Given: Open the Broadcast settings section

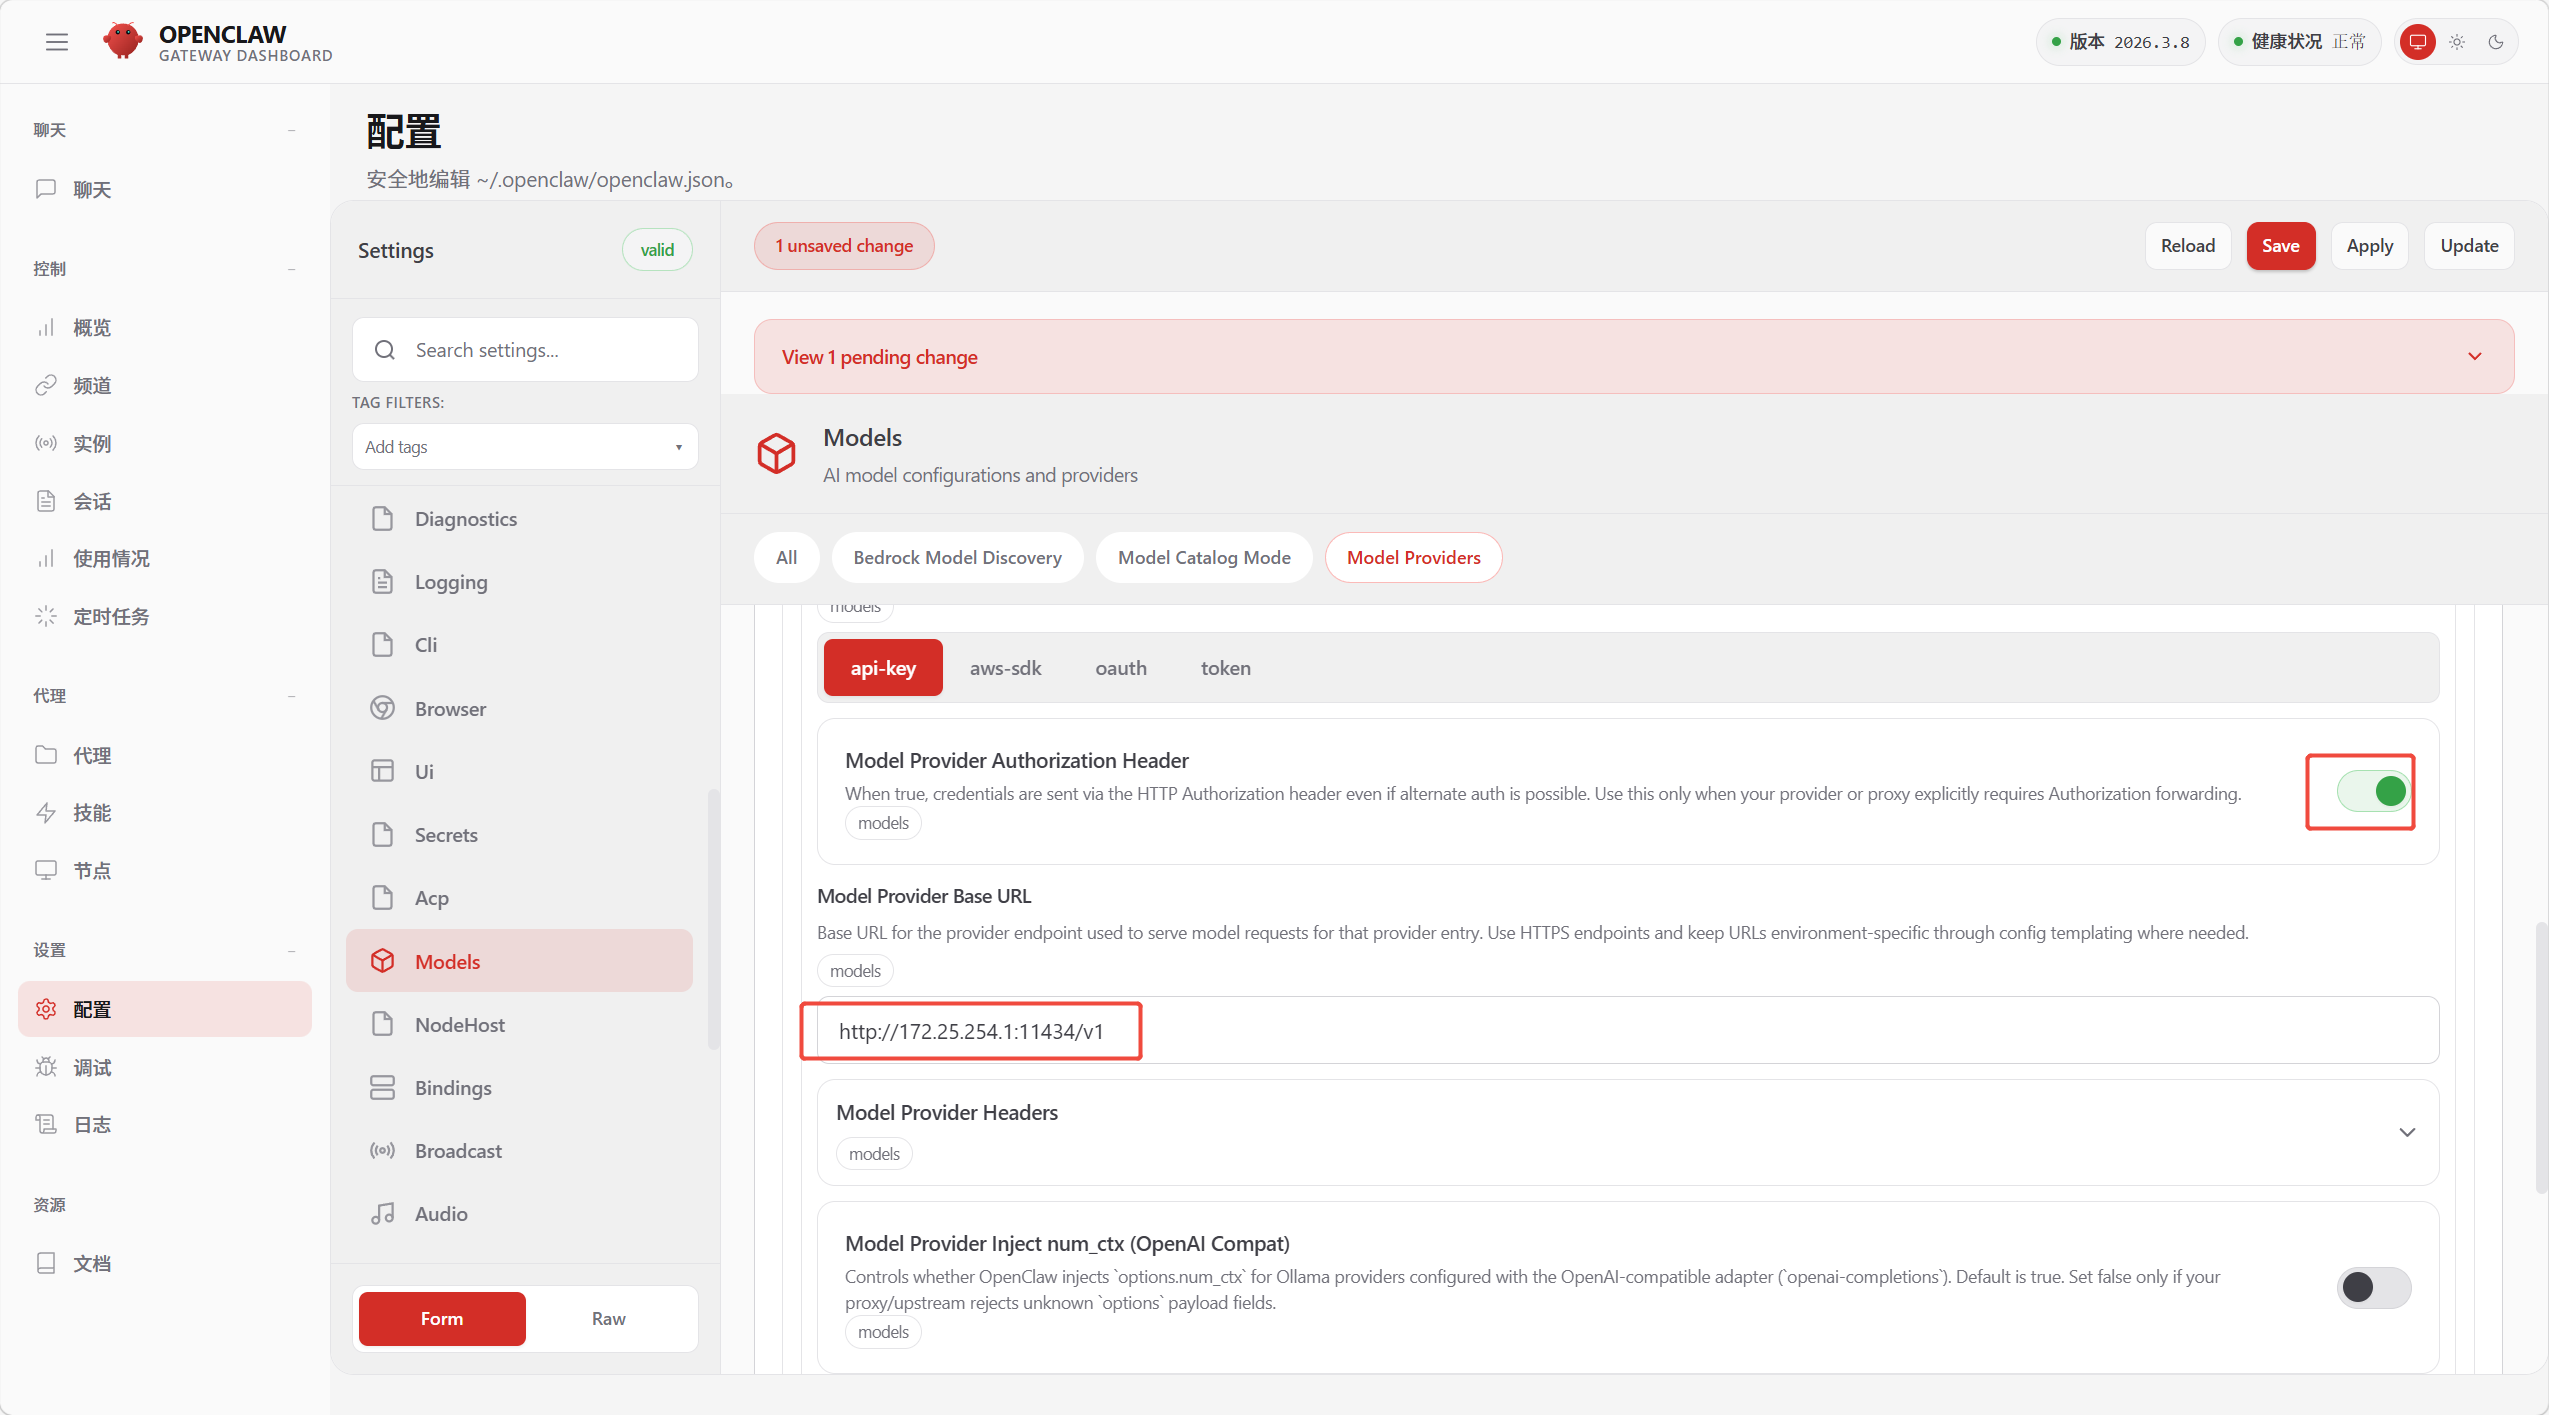Looking at the screenshot, I should pos(458,1150).
